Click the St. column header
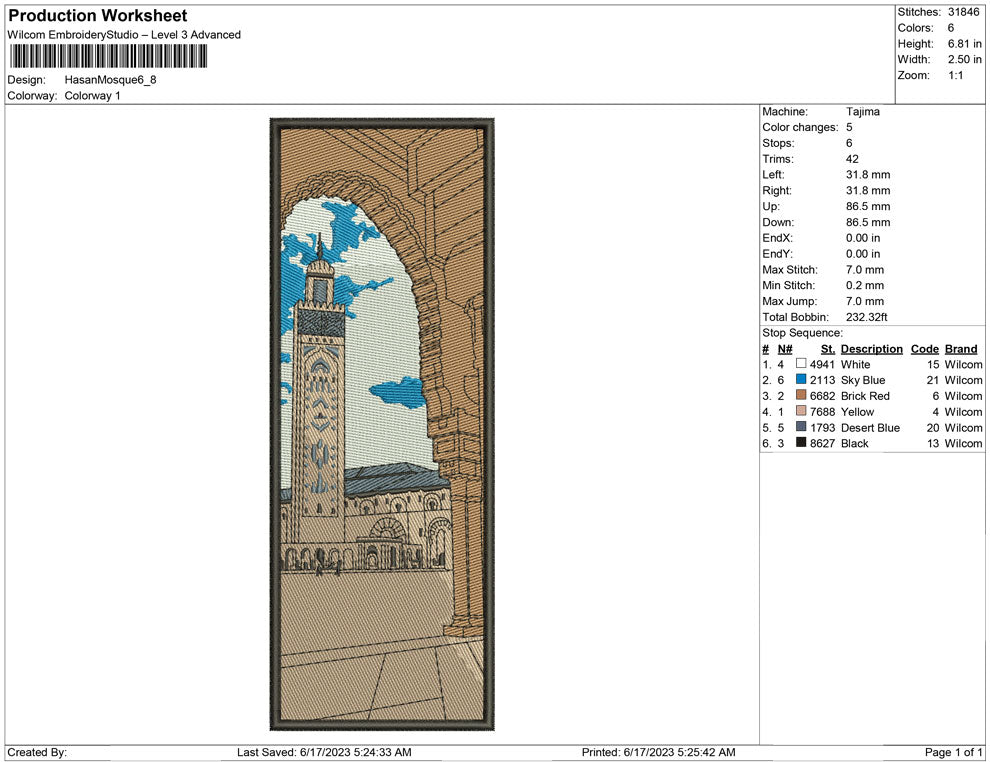The image size is (990, 762). tap(827, 349)
